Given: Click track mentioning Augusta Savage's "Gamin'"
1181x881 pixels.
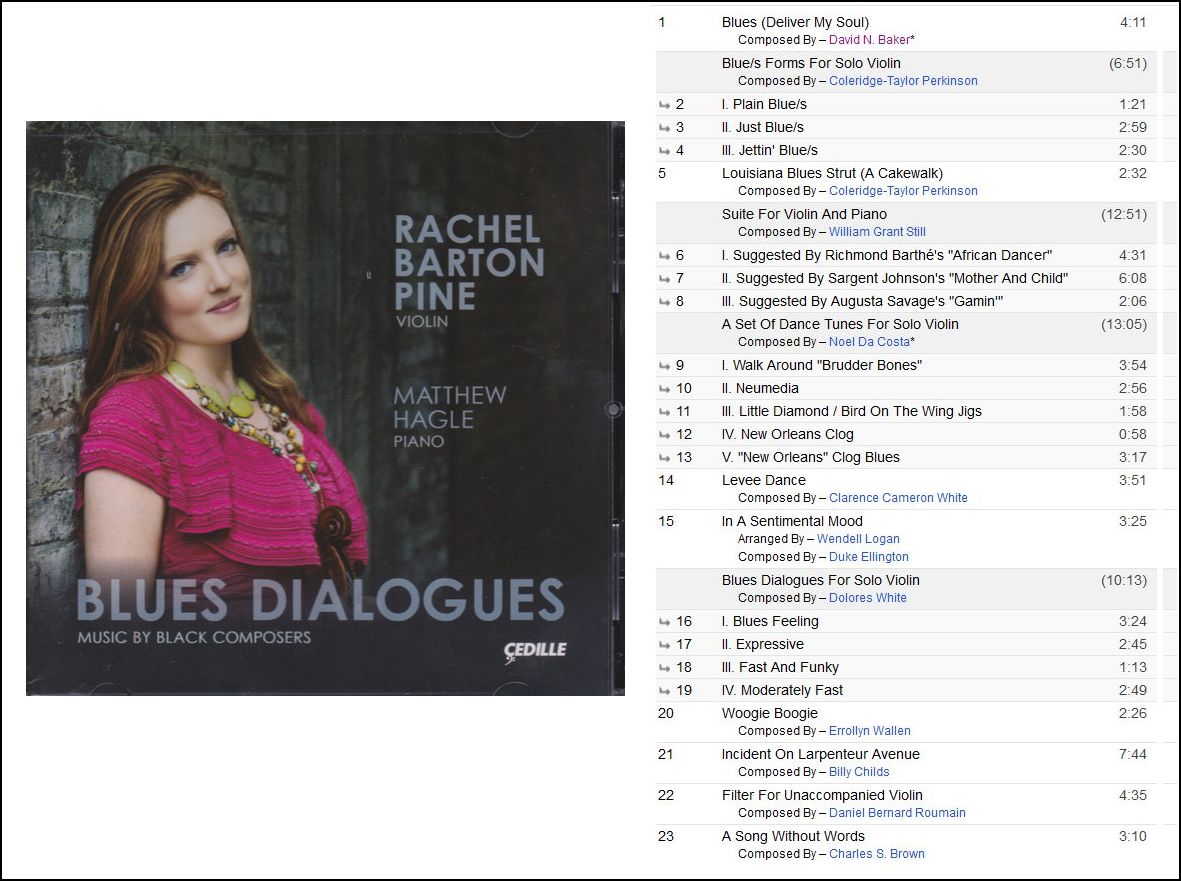Looking at the screenshot, I should [x=862, y=302].
